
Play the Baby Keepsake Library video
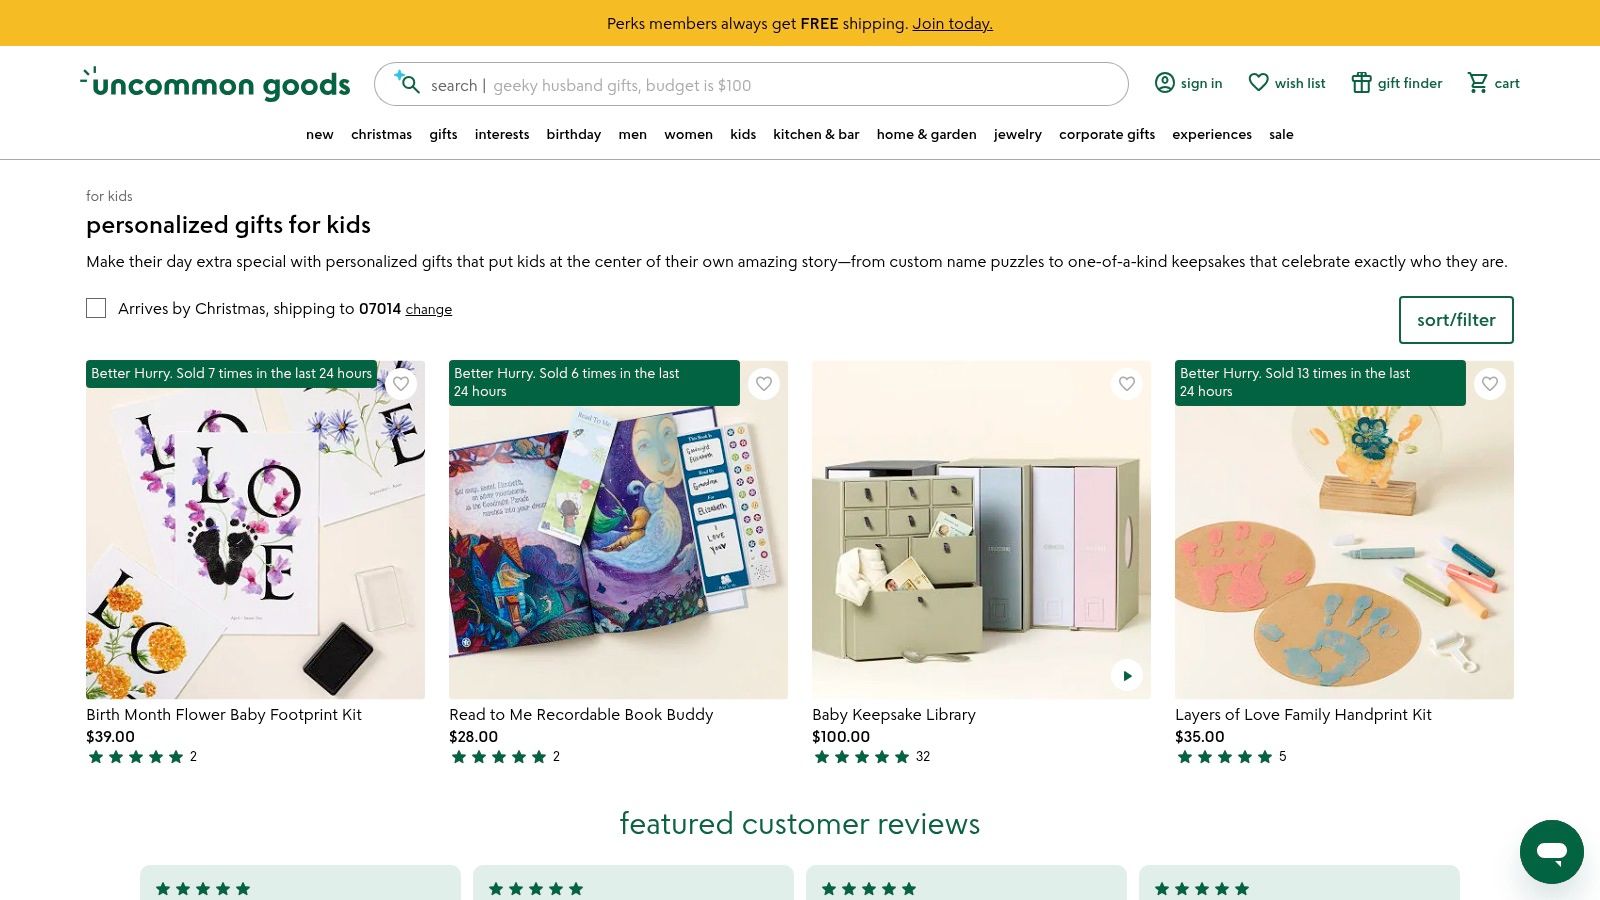pos(1126,676)
